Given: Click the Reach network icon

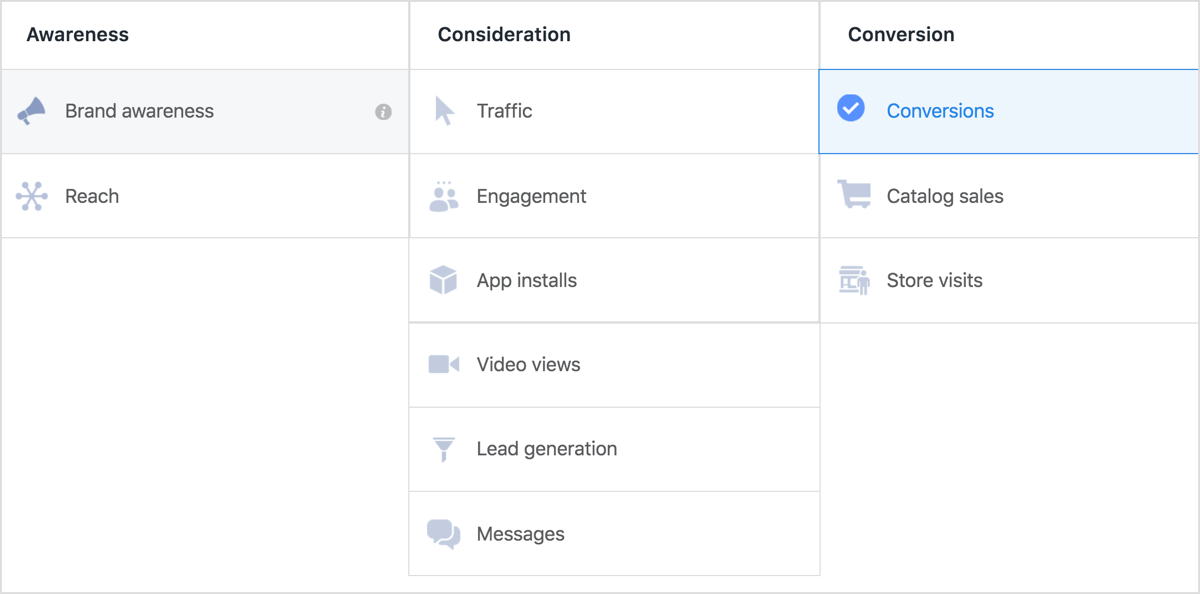Looking at the screenshot, I should pyautogui.click(x=32, y=196).
